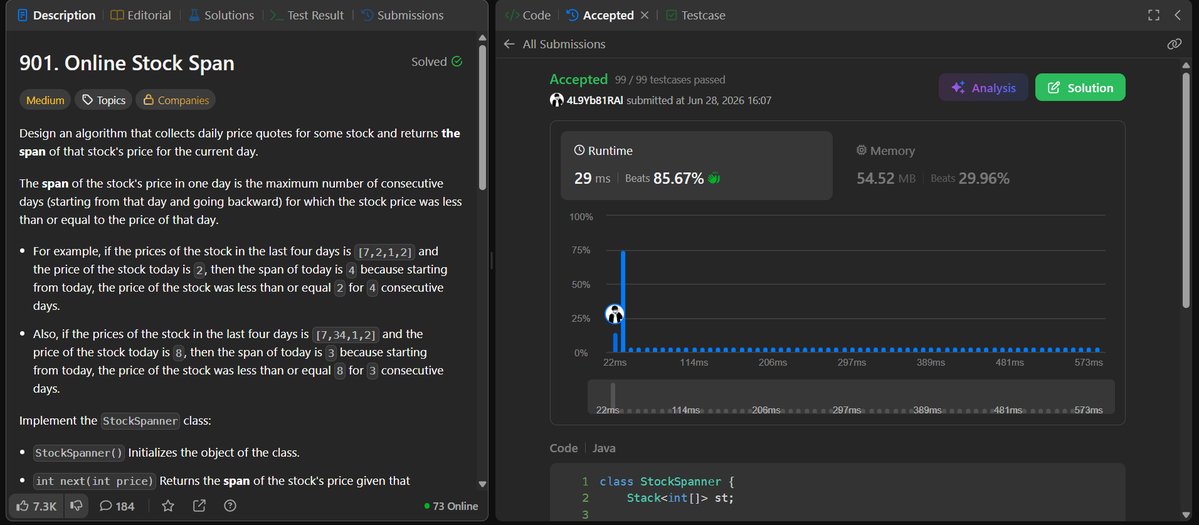This screenshot has height=525, width=1199.
Task: Go back to All Submissions
Action: 555,44
